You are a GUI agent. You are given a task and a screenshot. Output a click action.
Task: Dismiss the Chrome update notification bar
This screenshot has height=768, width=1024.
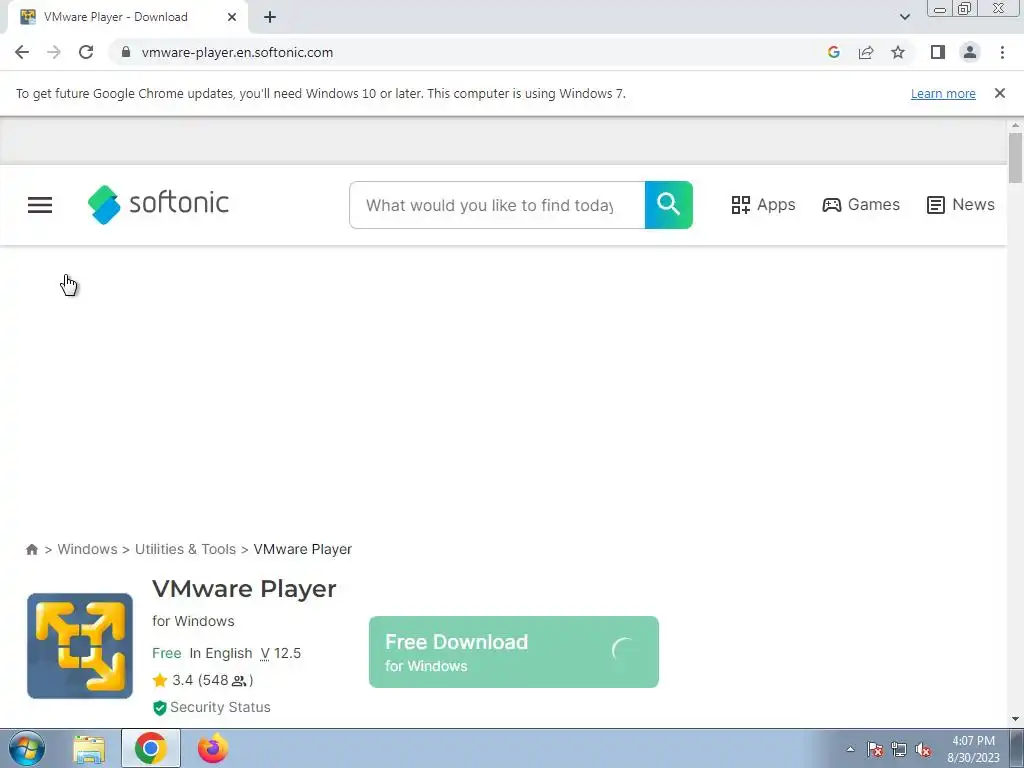tap(999, 93)
